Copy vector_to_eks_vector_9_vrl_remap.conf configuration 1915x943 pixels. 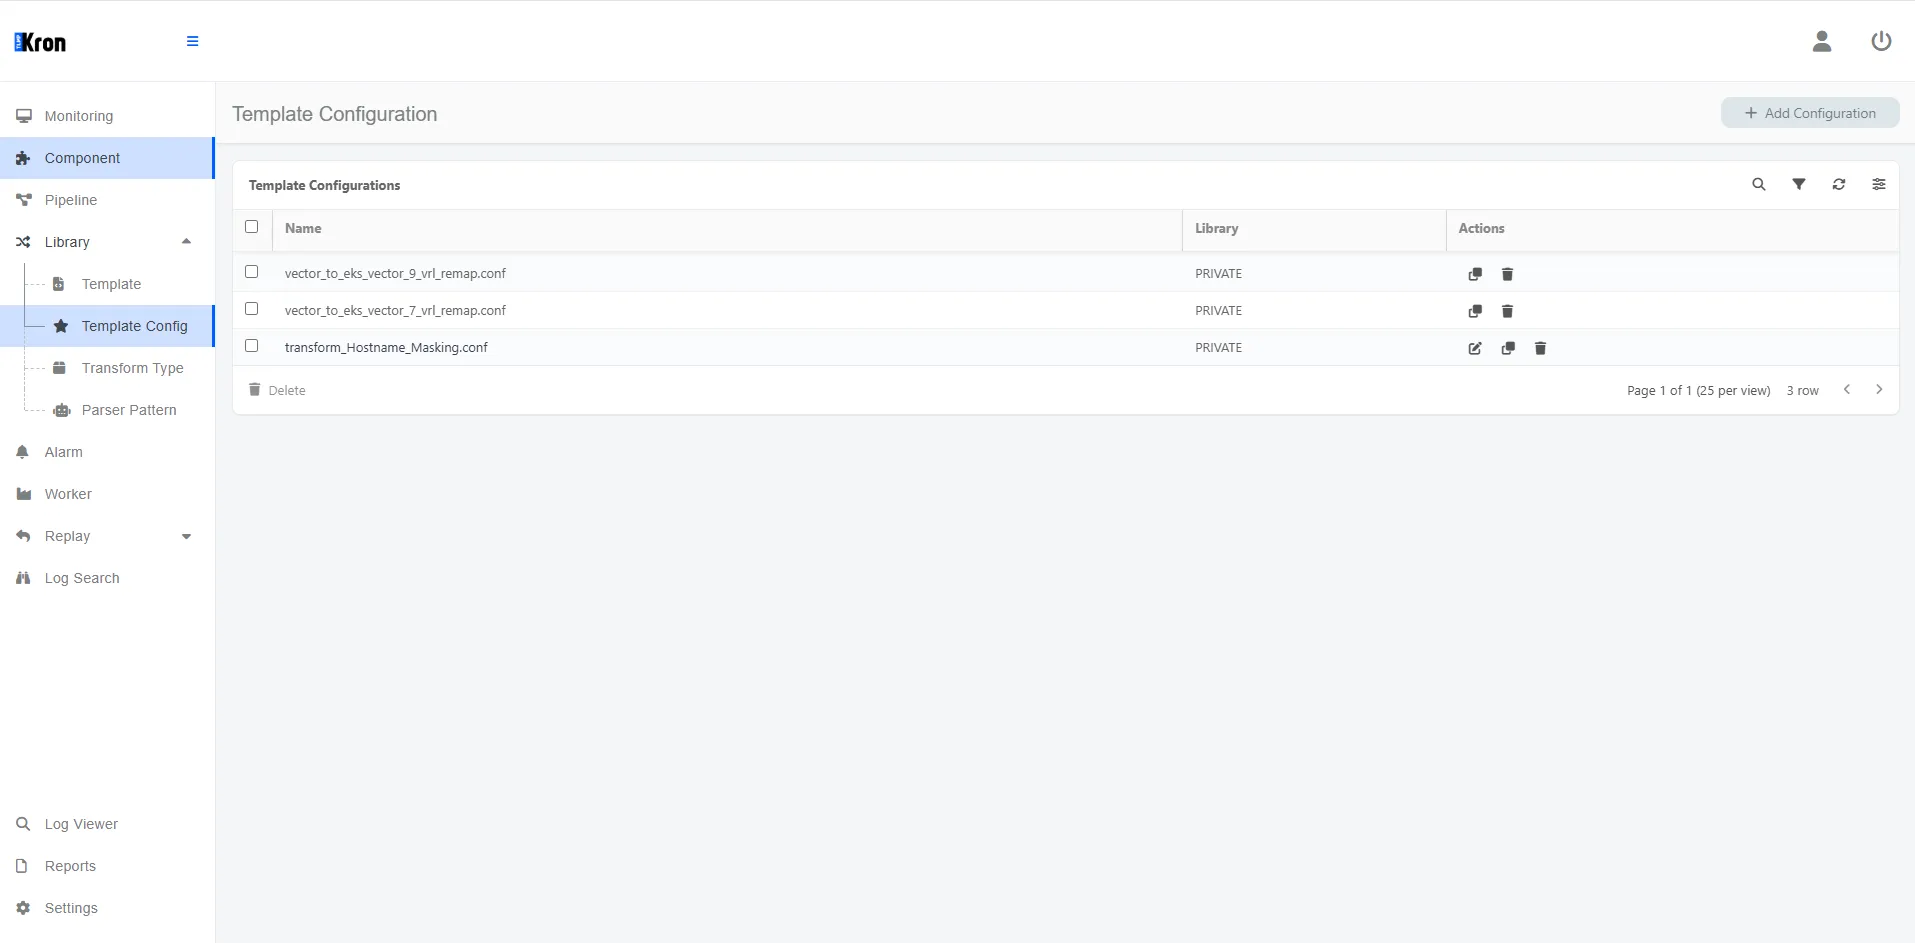(x=1475, y=274)
